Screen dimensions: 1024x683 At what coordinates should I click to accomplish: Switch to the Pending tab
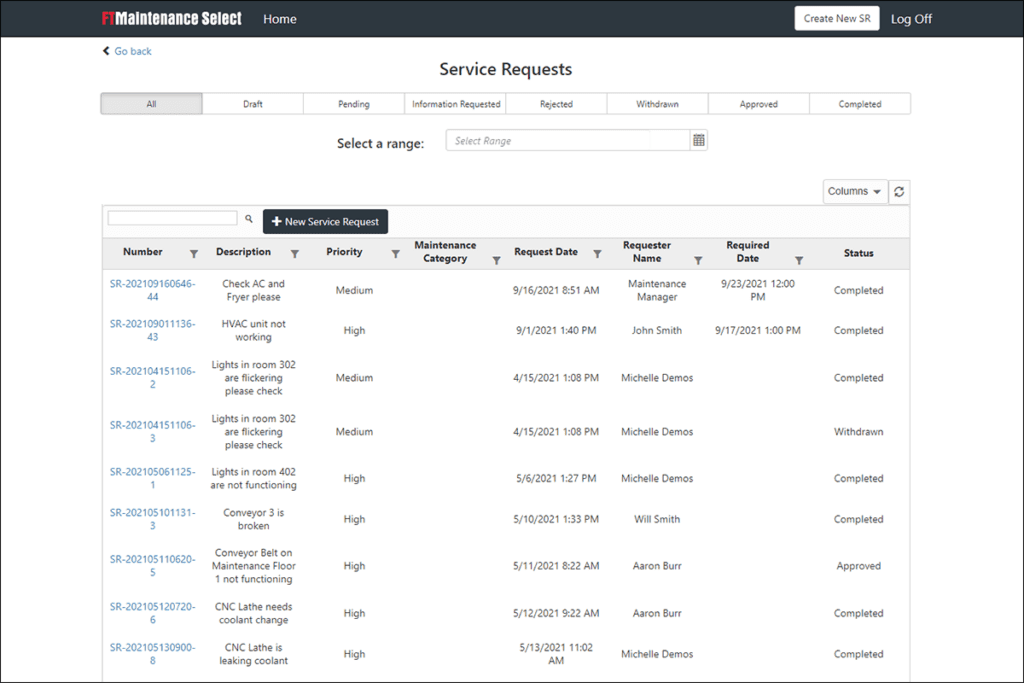click(x=354, y=104)
